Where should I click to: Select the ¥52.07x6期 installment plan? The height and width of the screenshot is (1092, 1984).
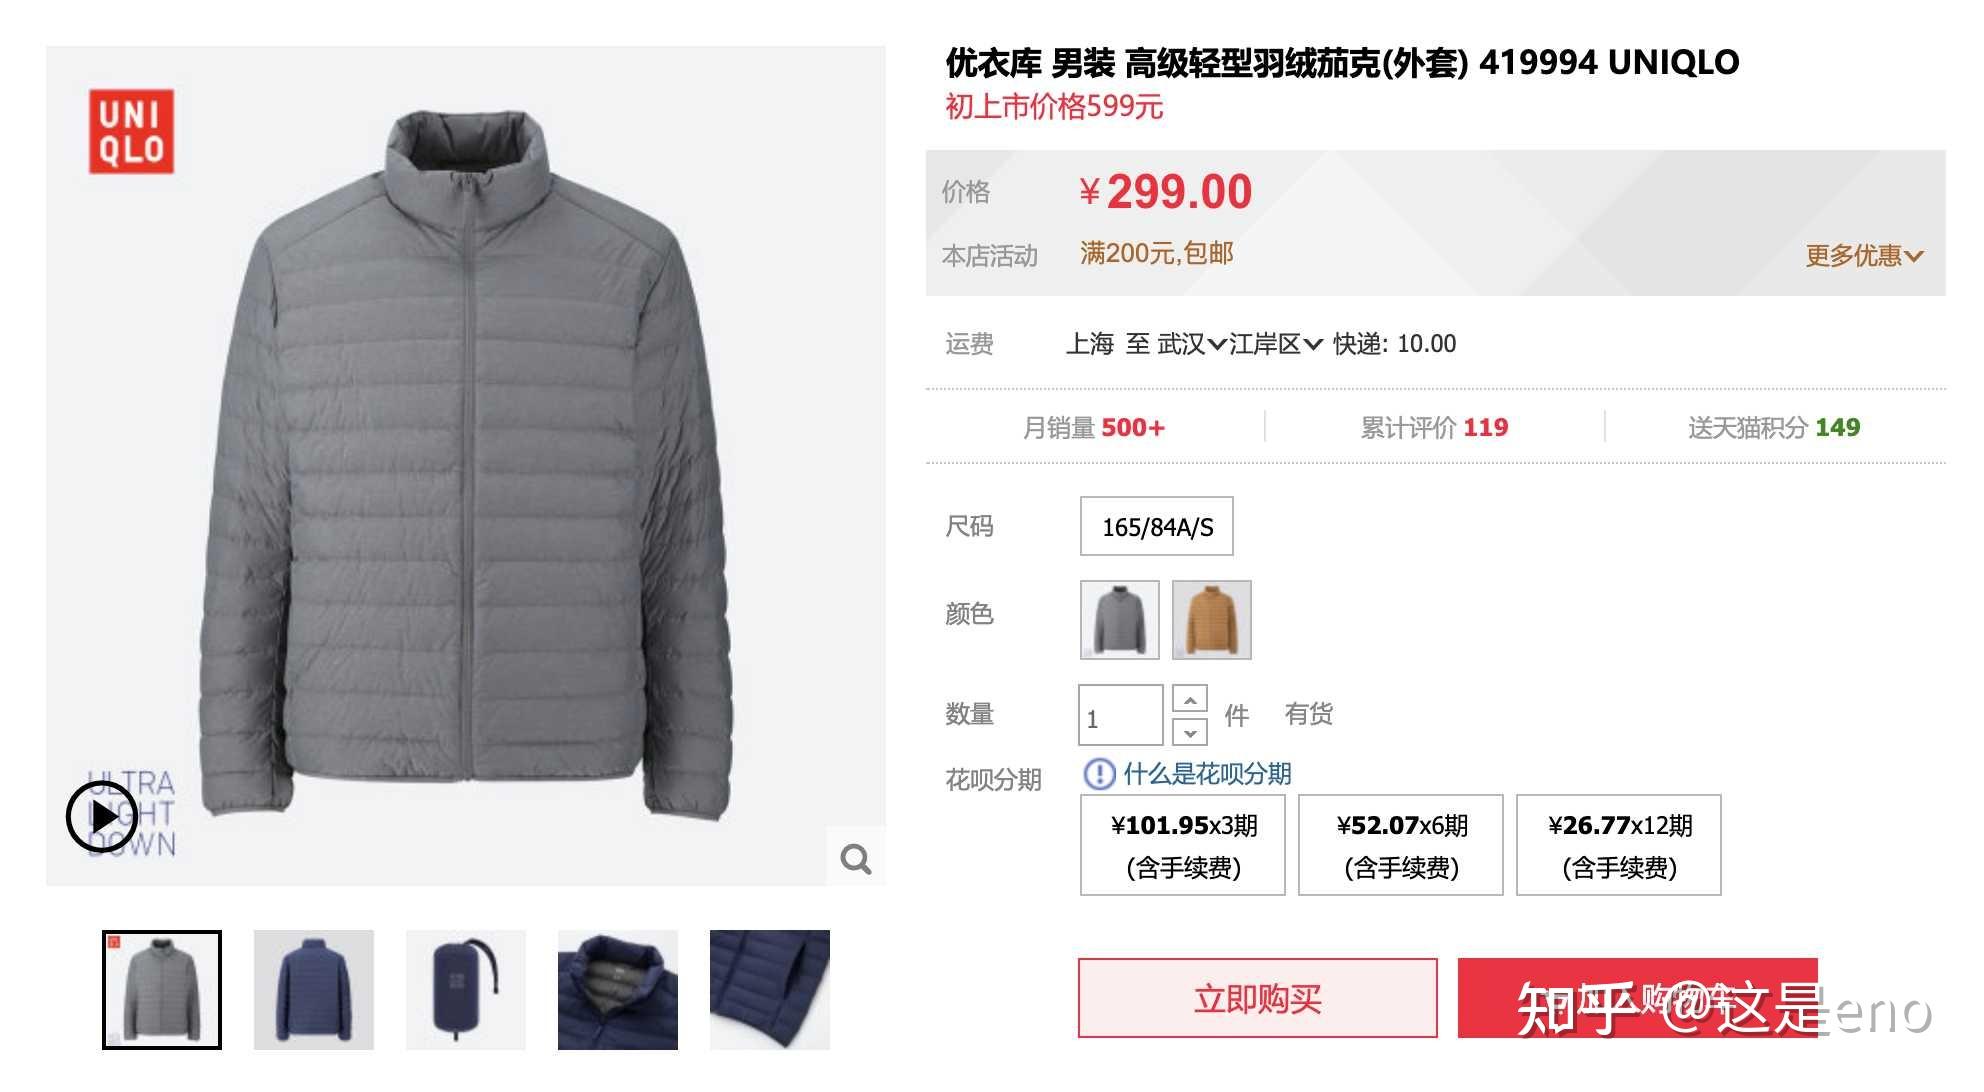tap(1401, 845)
